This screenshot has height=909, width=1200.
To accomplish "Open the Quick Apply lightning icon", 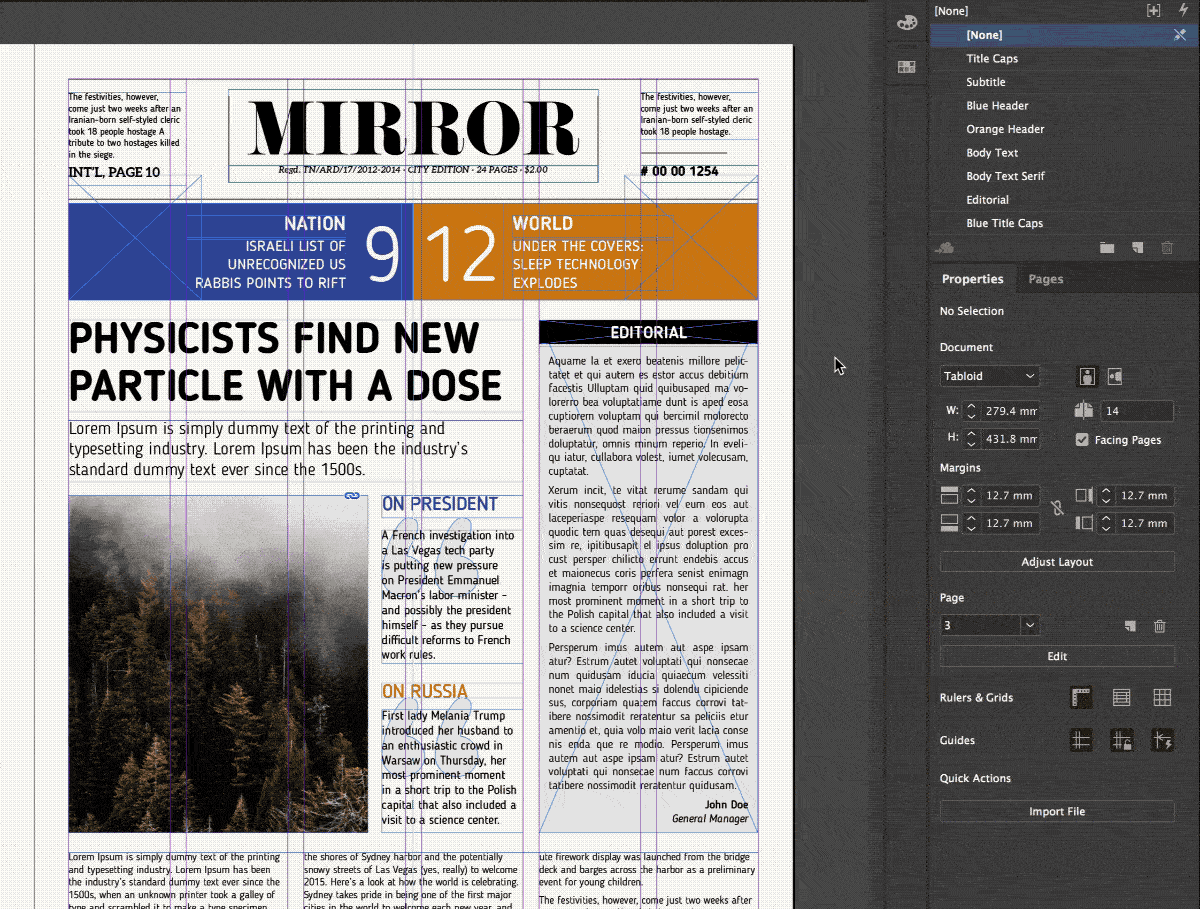I will click(x=1183, y=10).
